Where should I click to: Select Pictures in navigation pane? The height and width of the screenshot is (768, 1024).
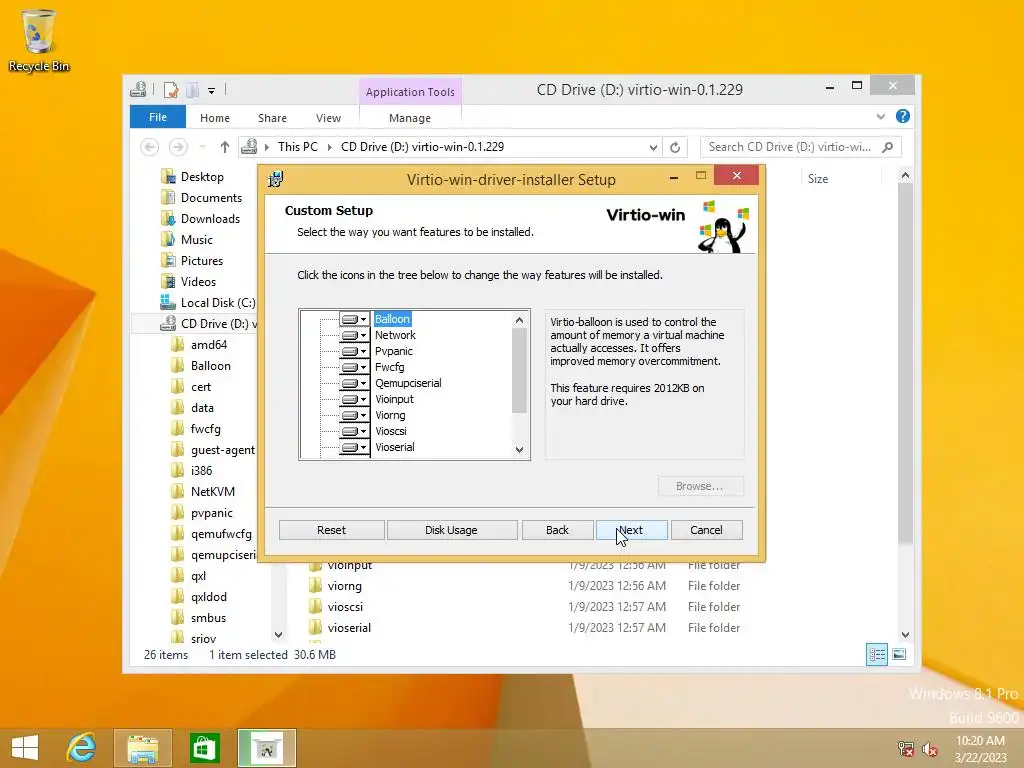[202, 261]
